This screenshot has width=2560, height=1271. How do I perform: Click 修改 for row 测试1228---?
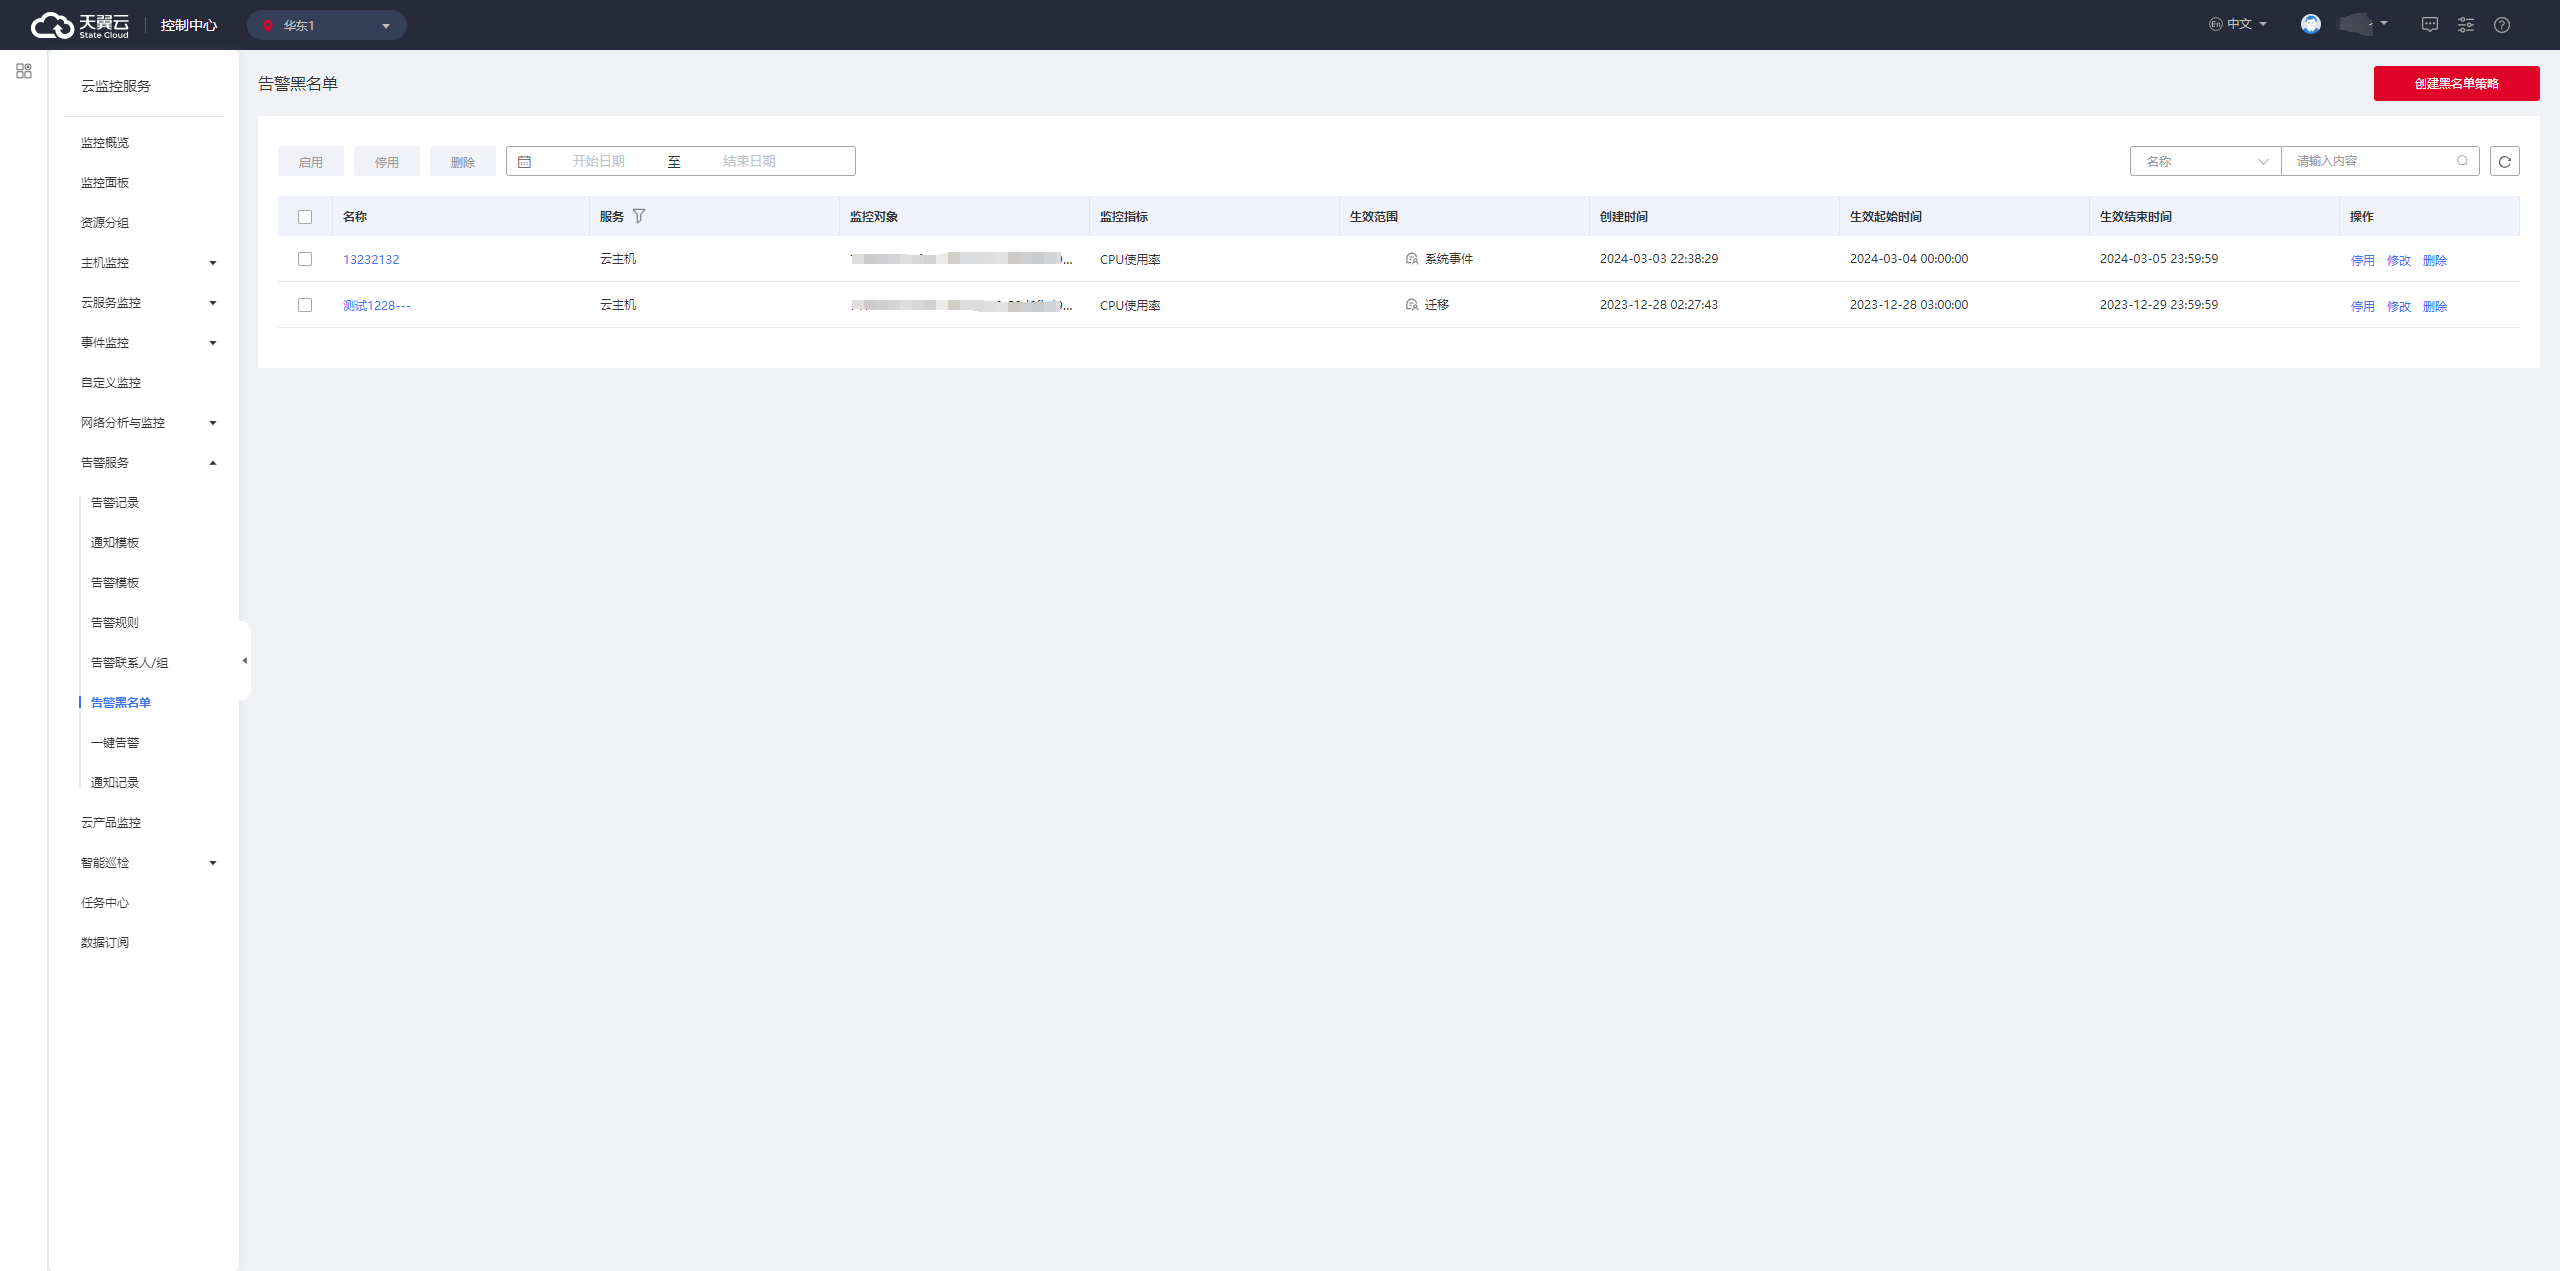[x=2398, y=307]
